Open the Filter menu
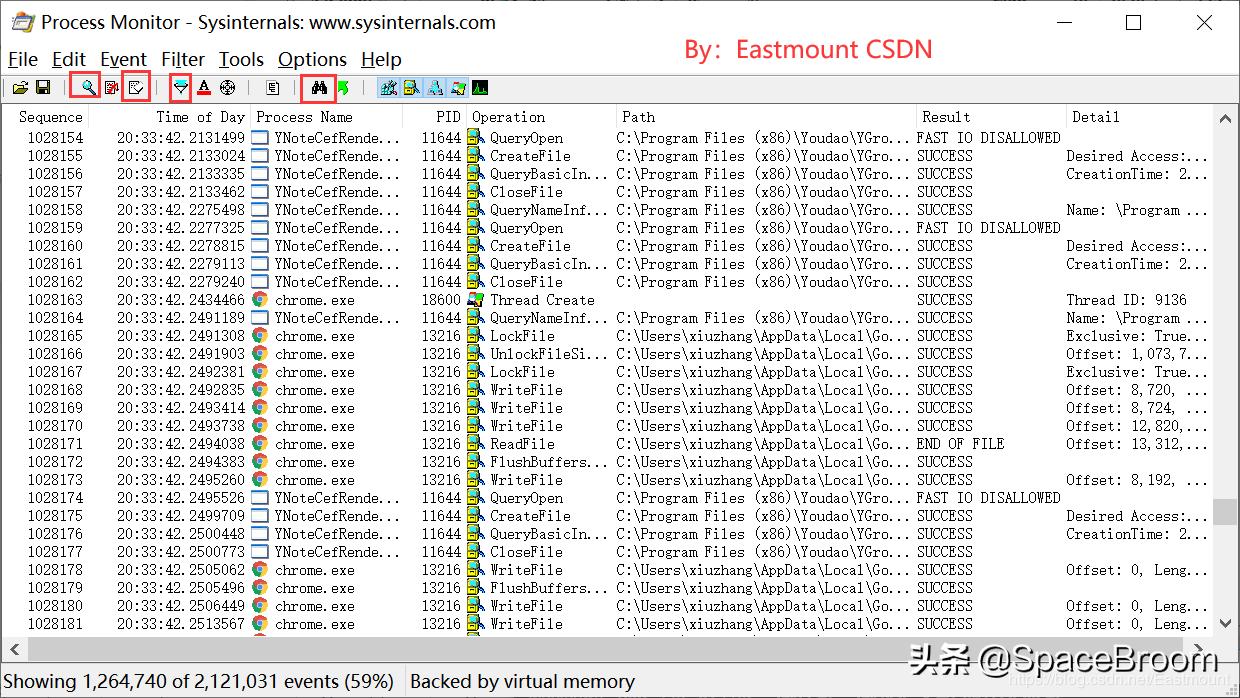Viewport: 1240px width, 698px height. 183,60
